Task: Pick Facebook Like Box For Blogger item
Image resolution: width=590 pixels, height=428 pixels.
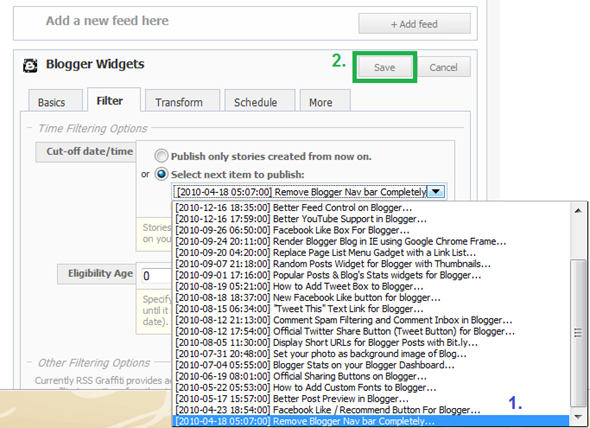Action: coord(371,230)
